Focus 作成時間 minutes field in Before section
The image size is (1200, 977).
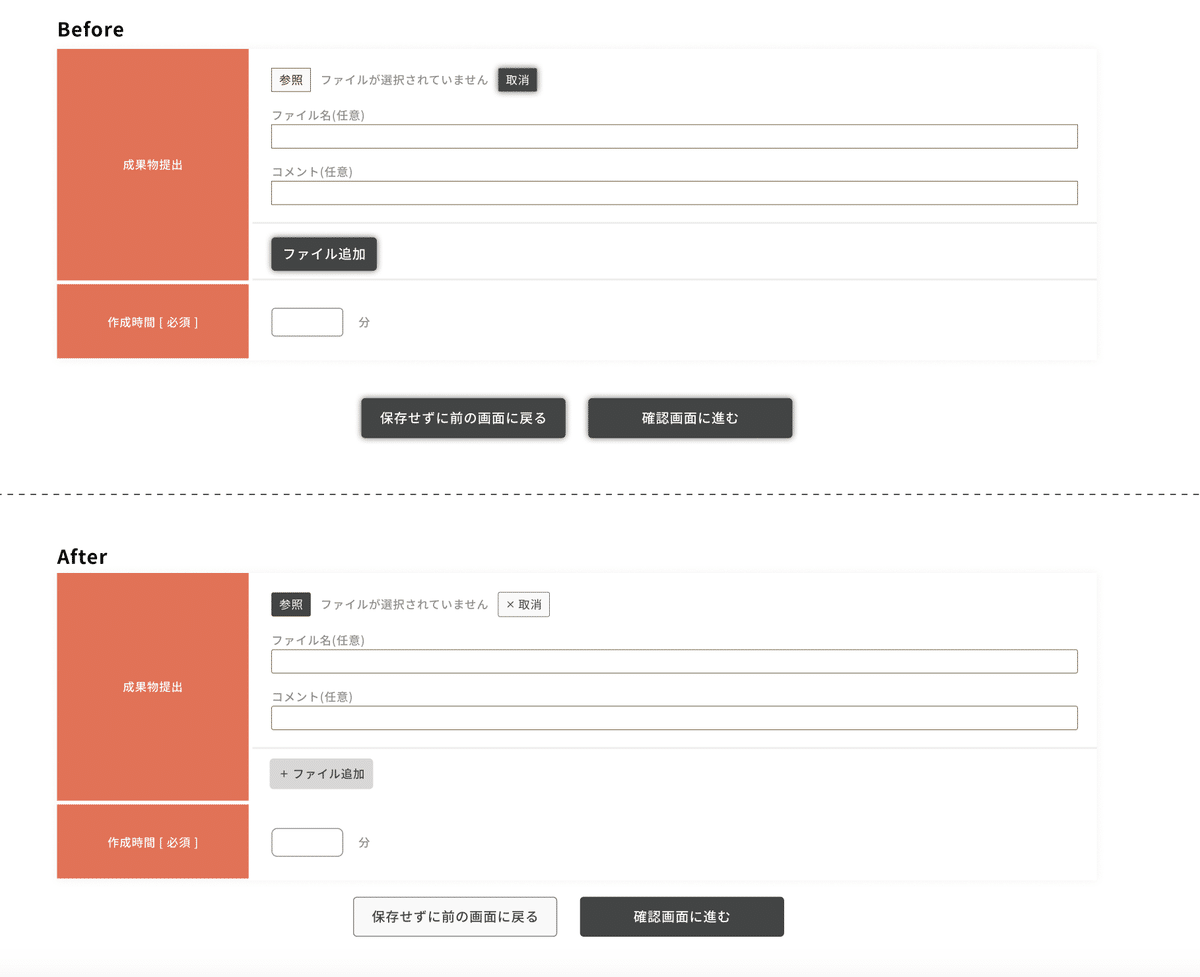pos(307,322)
